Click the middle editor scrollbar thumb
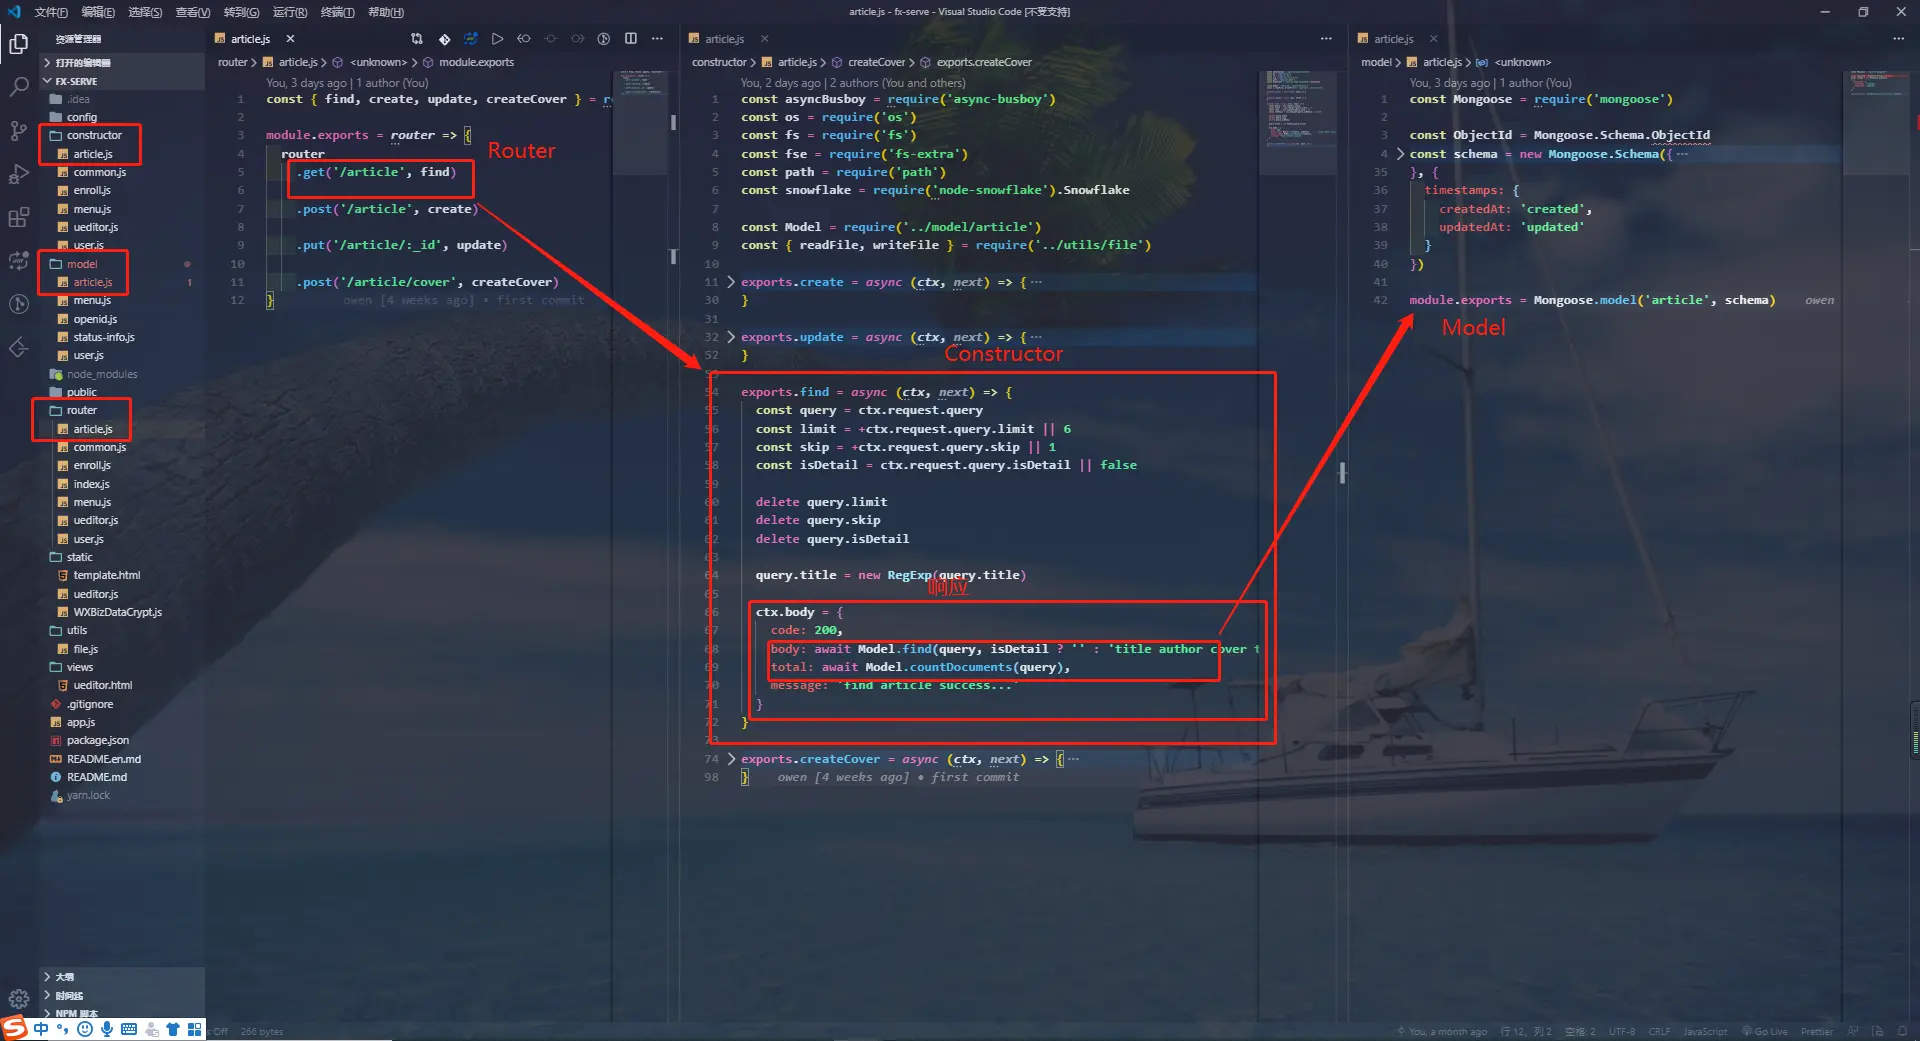 (x=1342, y=473)
